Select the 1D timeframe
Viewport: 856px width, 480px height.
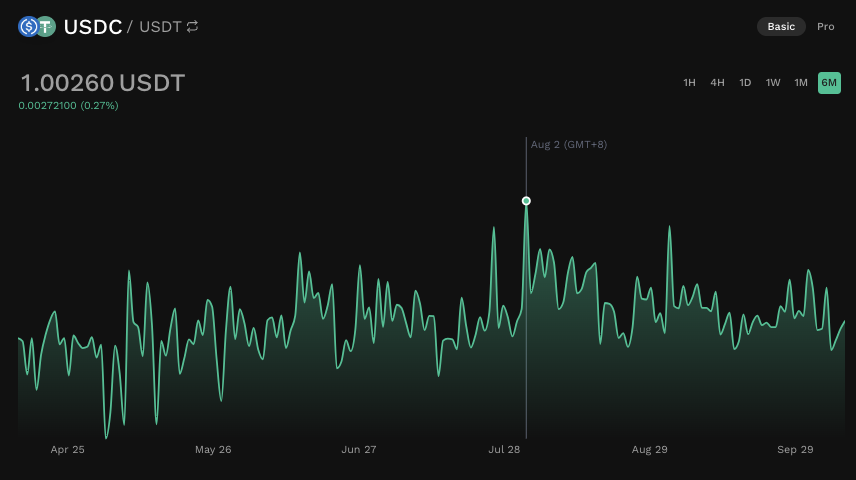745,82
